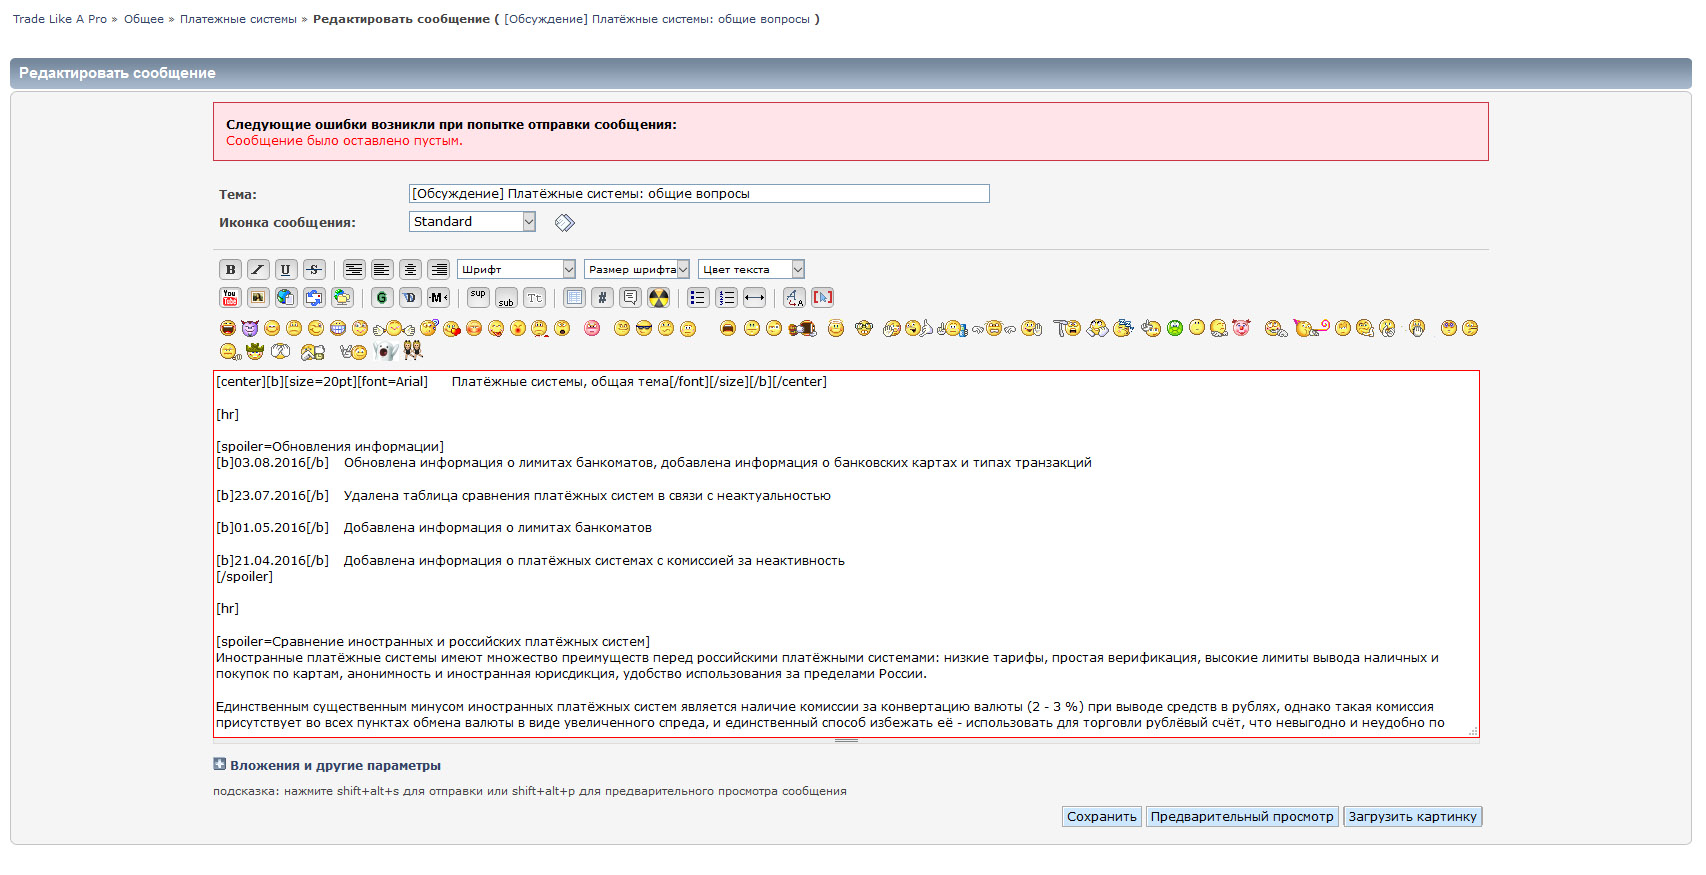This screenshot has height=875, width=1706.
Task: Open the discussion thread breadcrumb link
Action: [657, 19]
